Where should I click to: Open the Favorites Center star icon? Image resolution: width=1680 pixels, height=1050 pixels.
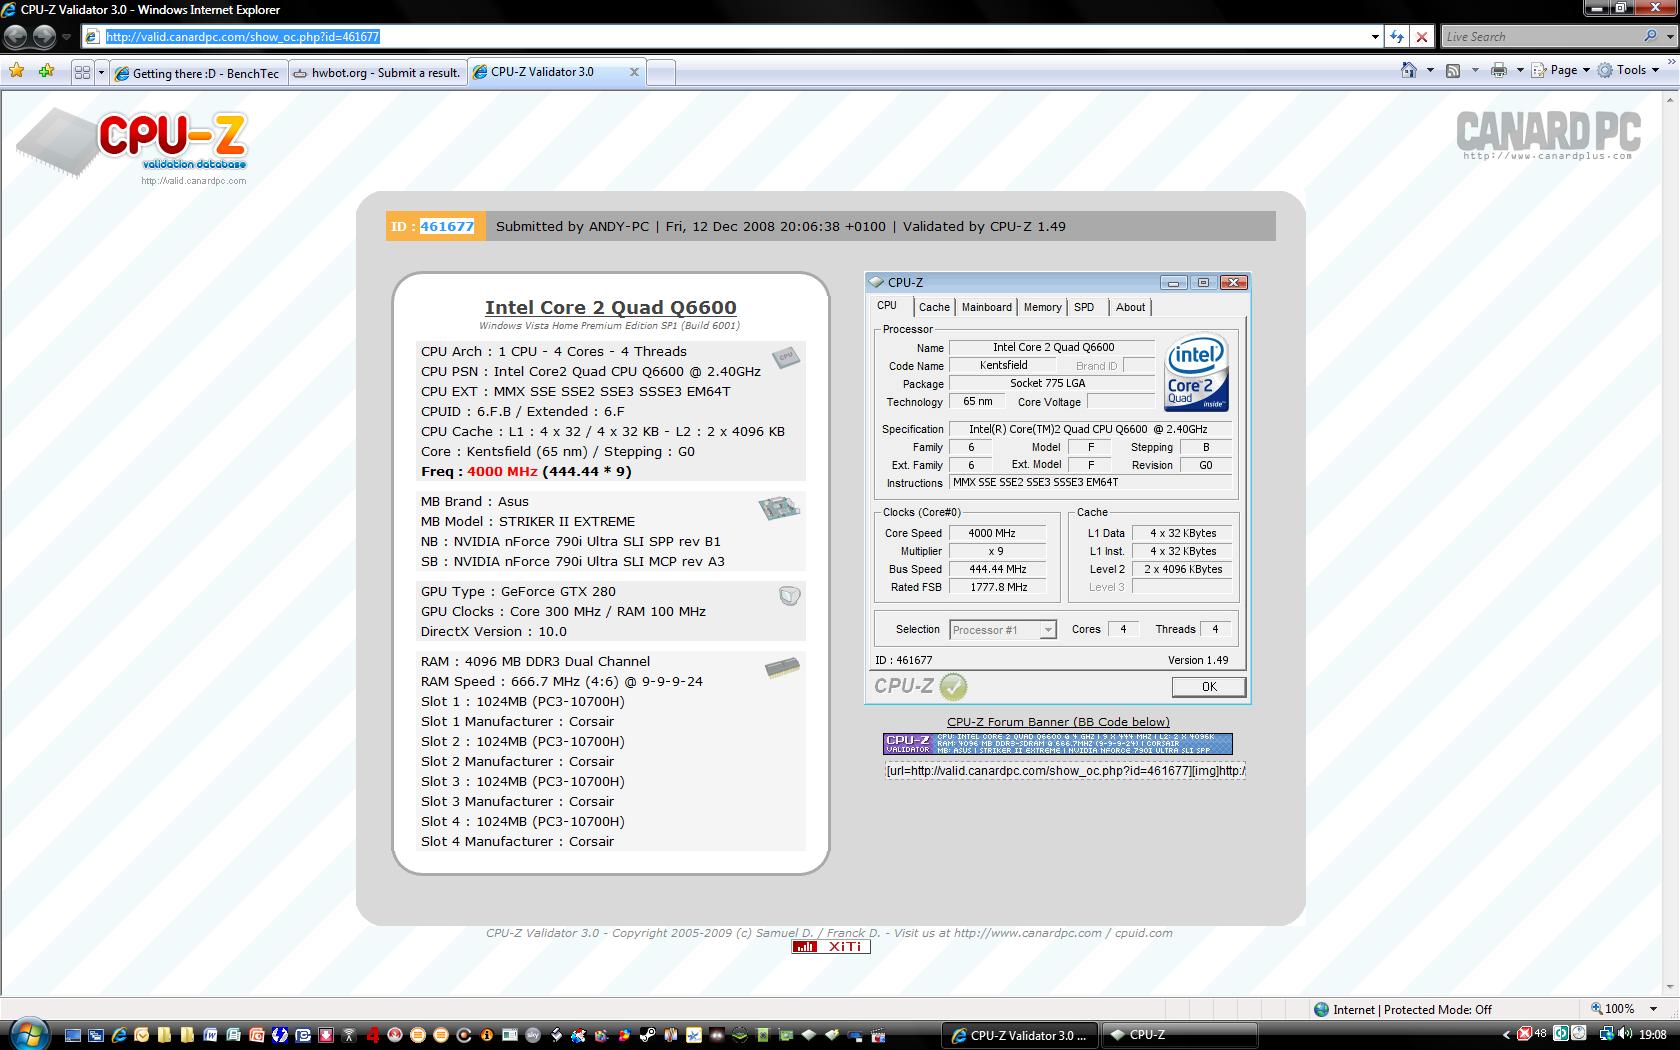pos(17,71)
